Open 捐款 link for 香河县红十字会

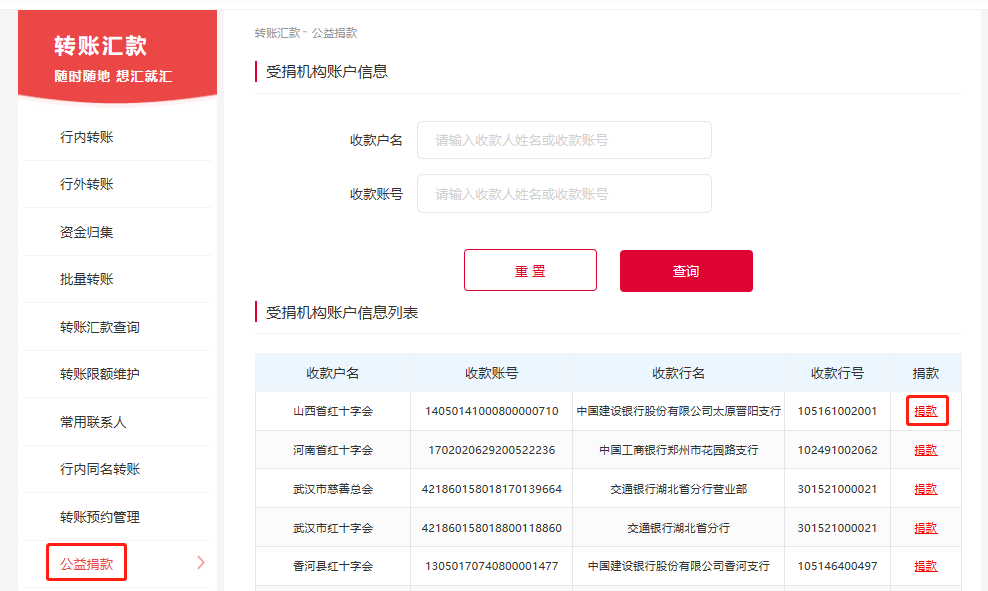click(x=926, y=565)
